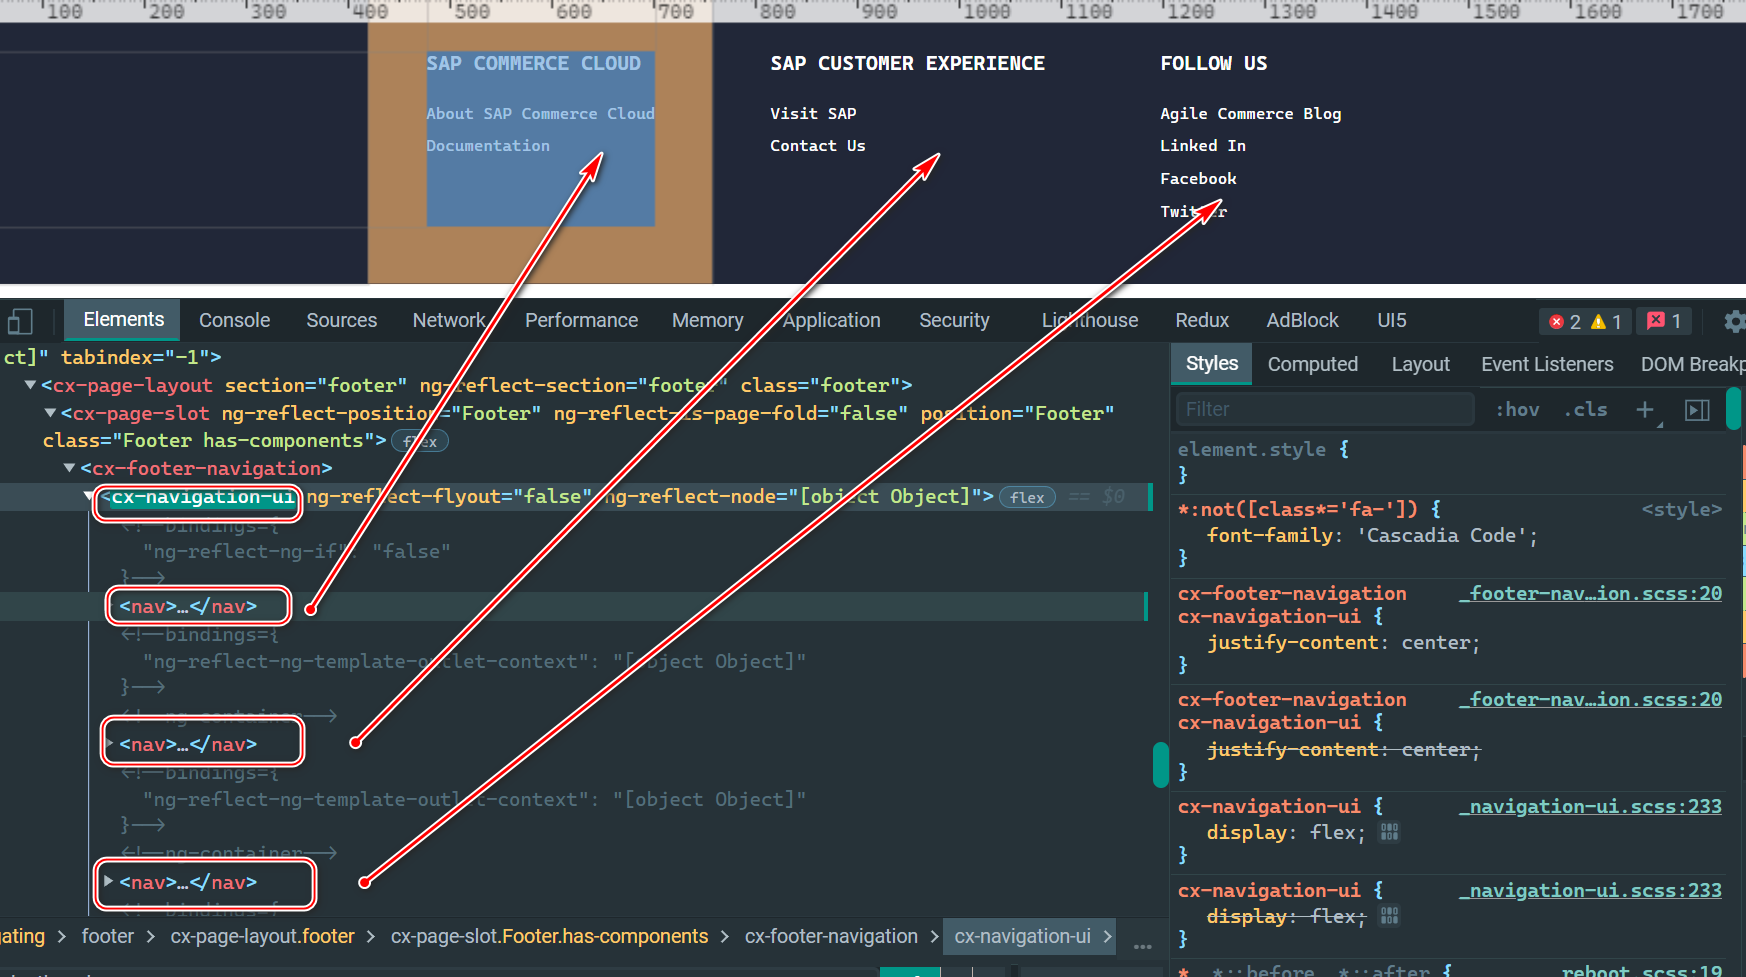This screenshot has height=977, width=1746.
Task: Select cx-footer-navigation breadcrumb item
Action: (831, 936)
